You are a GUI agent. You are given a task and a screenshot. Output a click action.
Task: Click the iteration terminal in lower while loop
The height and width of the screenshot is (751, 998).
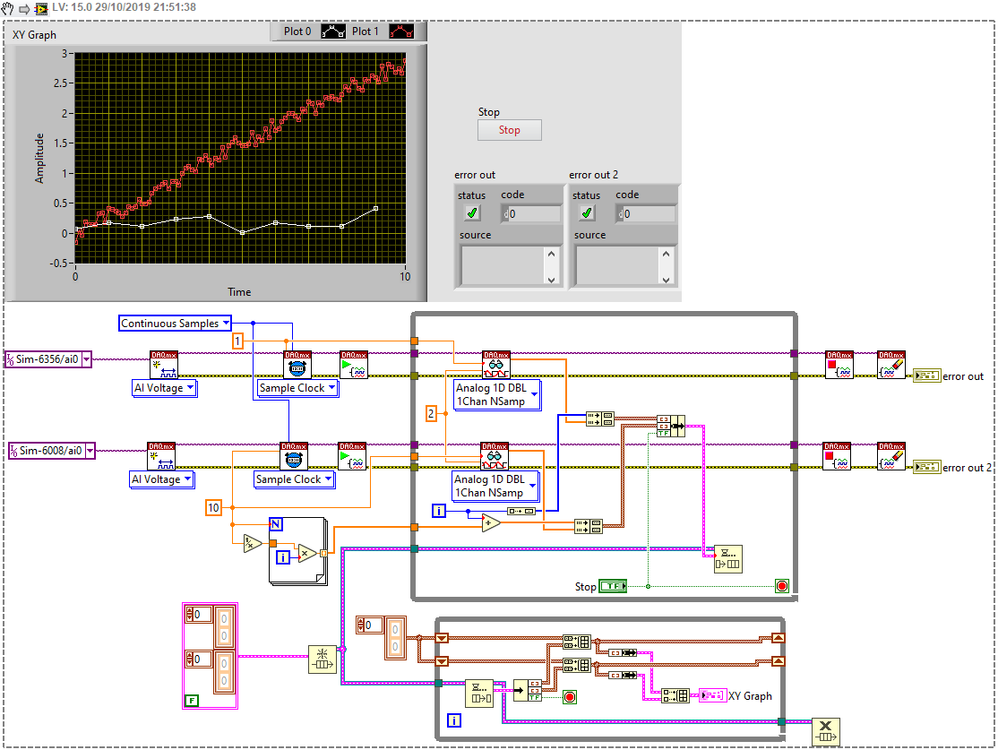(x=454, y=720)
